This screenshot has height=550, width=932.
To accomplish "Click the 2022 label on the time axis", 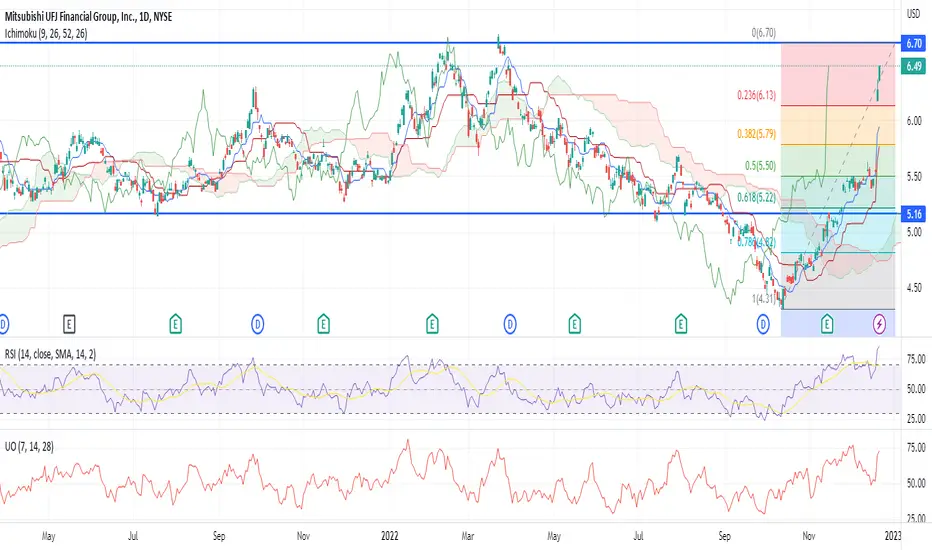I will [389, 536].
